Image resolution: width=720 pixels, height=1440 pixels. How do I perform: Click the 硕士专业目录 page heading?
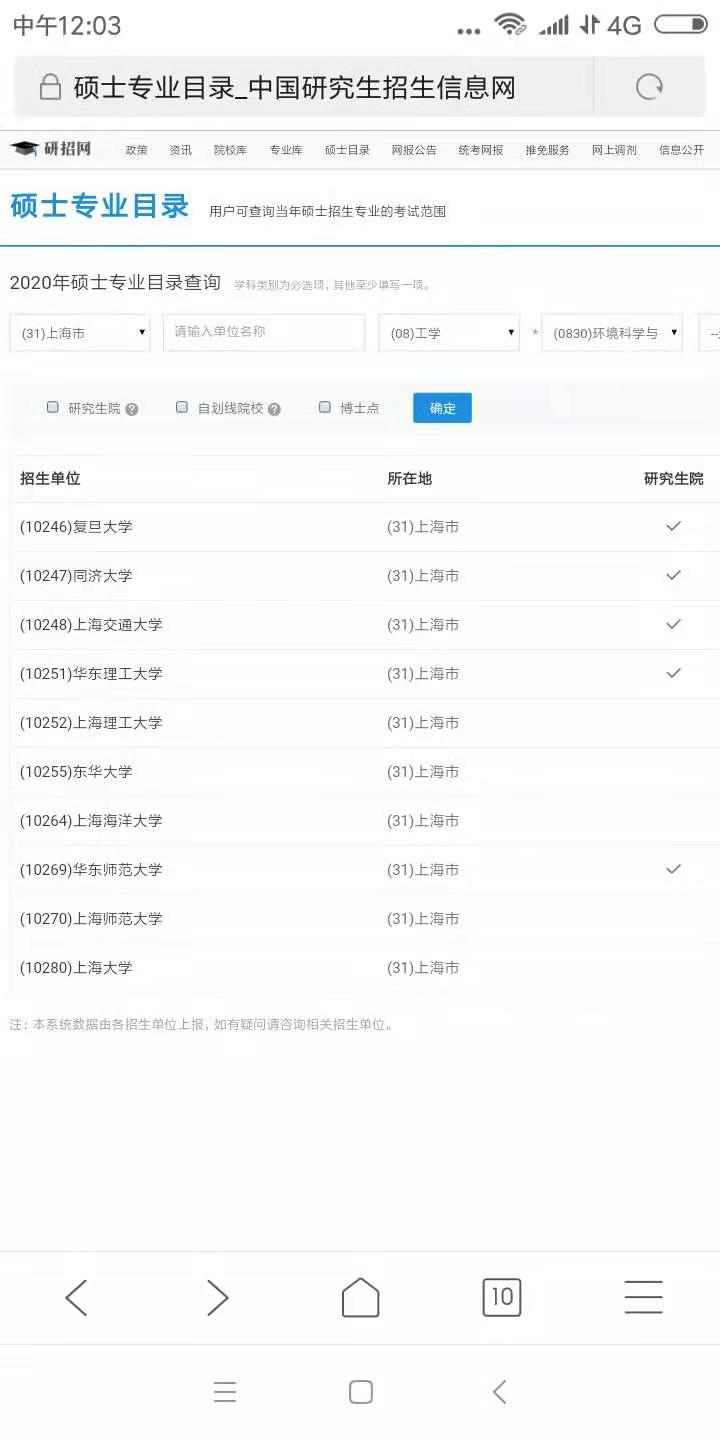100,206
